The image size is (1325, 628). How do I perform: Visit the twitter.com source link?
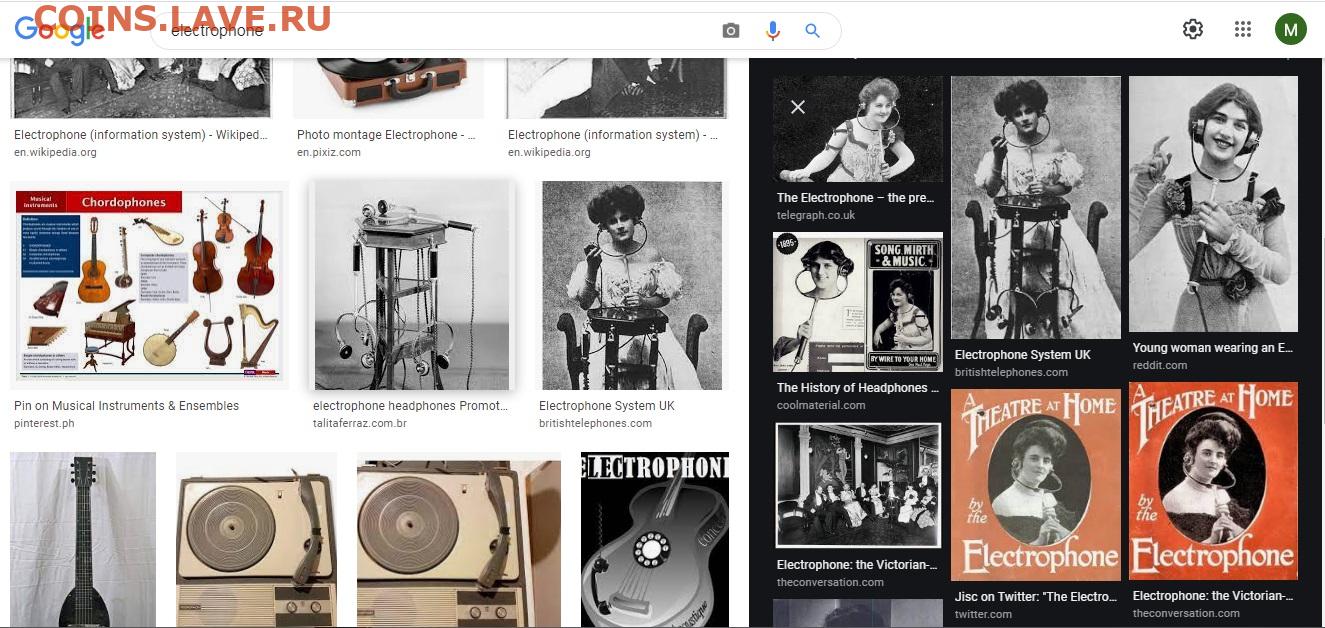(x=984, y=614)
